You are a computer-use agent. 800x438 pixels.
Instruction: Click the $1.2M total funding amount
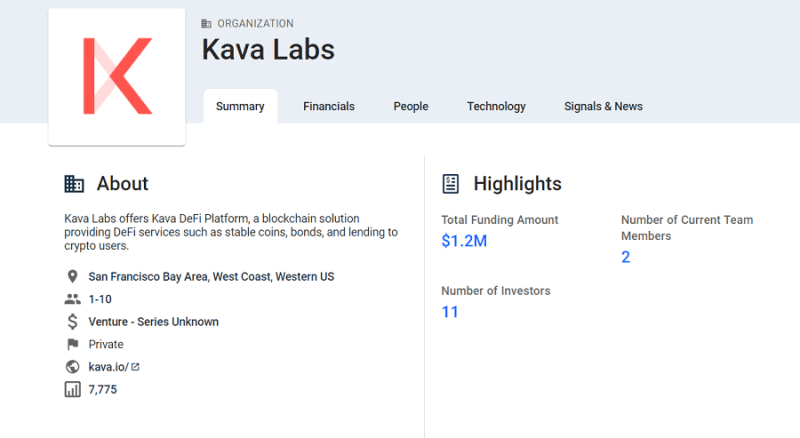click(x=464, y=241)
